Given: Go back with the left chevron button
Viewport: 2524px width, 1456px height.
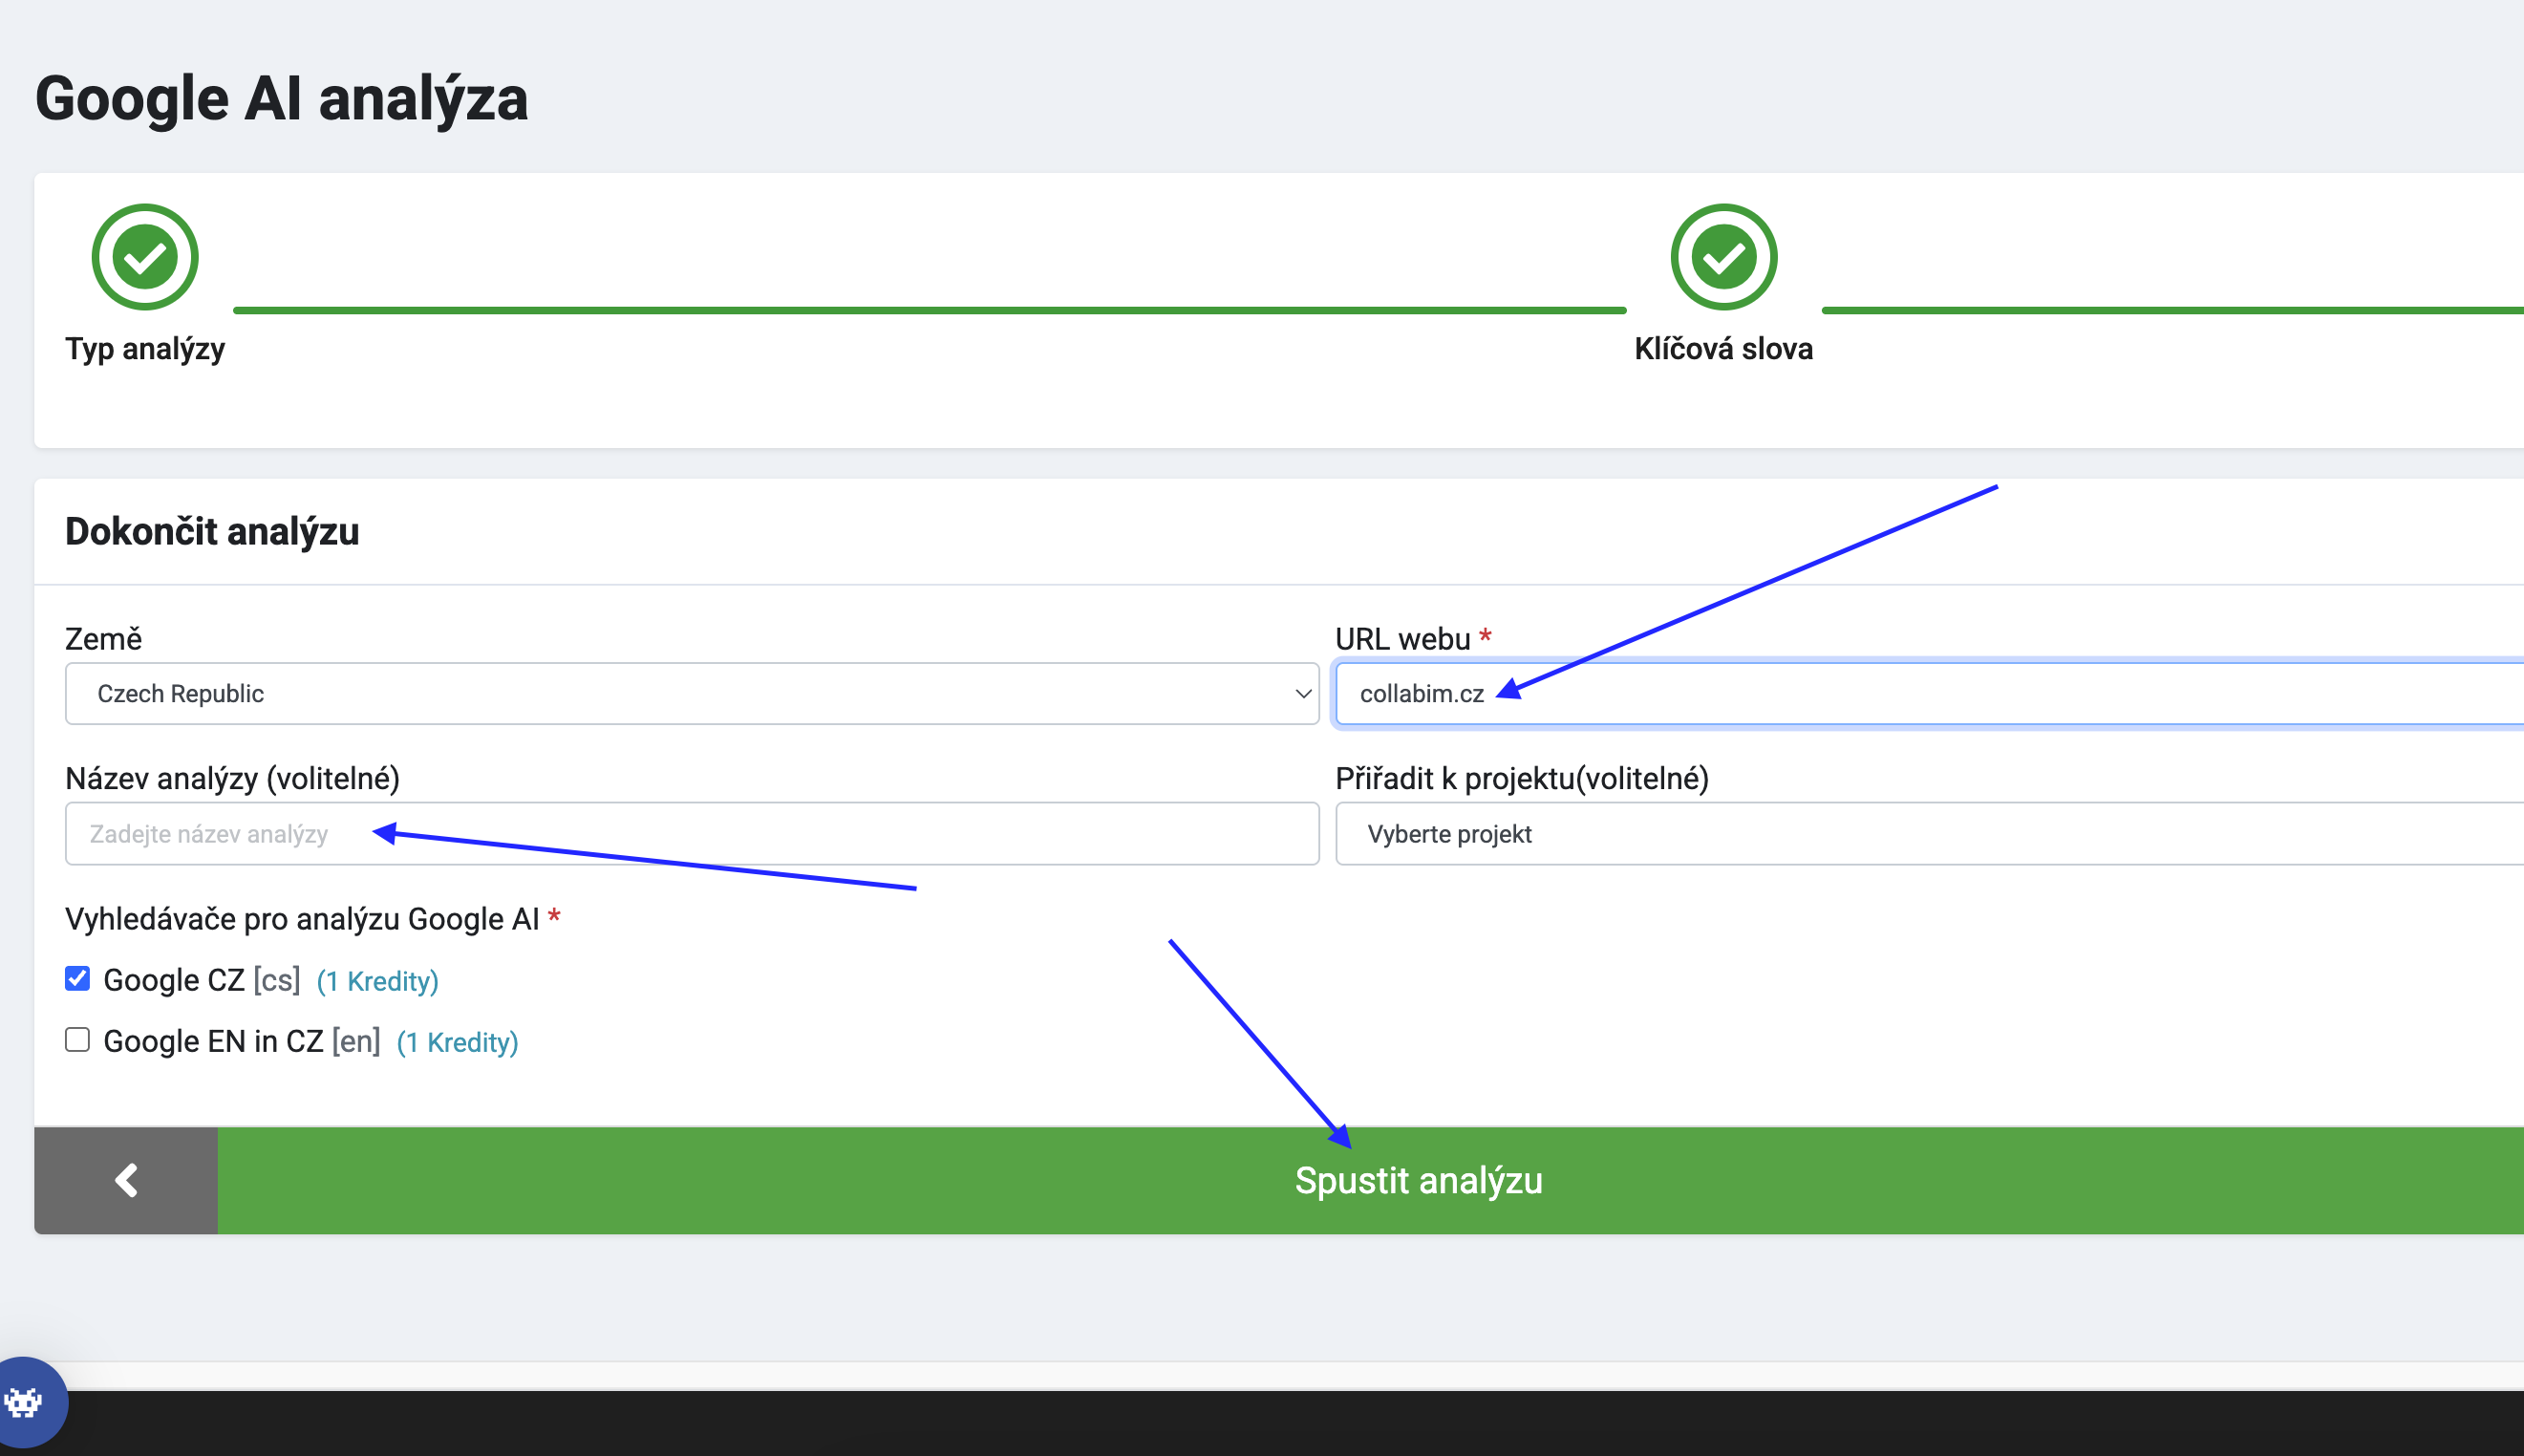Looking at the screenshot, I should (126, 1180).
